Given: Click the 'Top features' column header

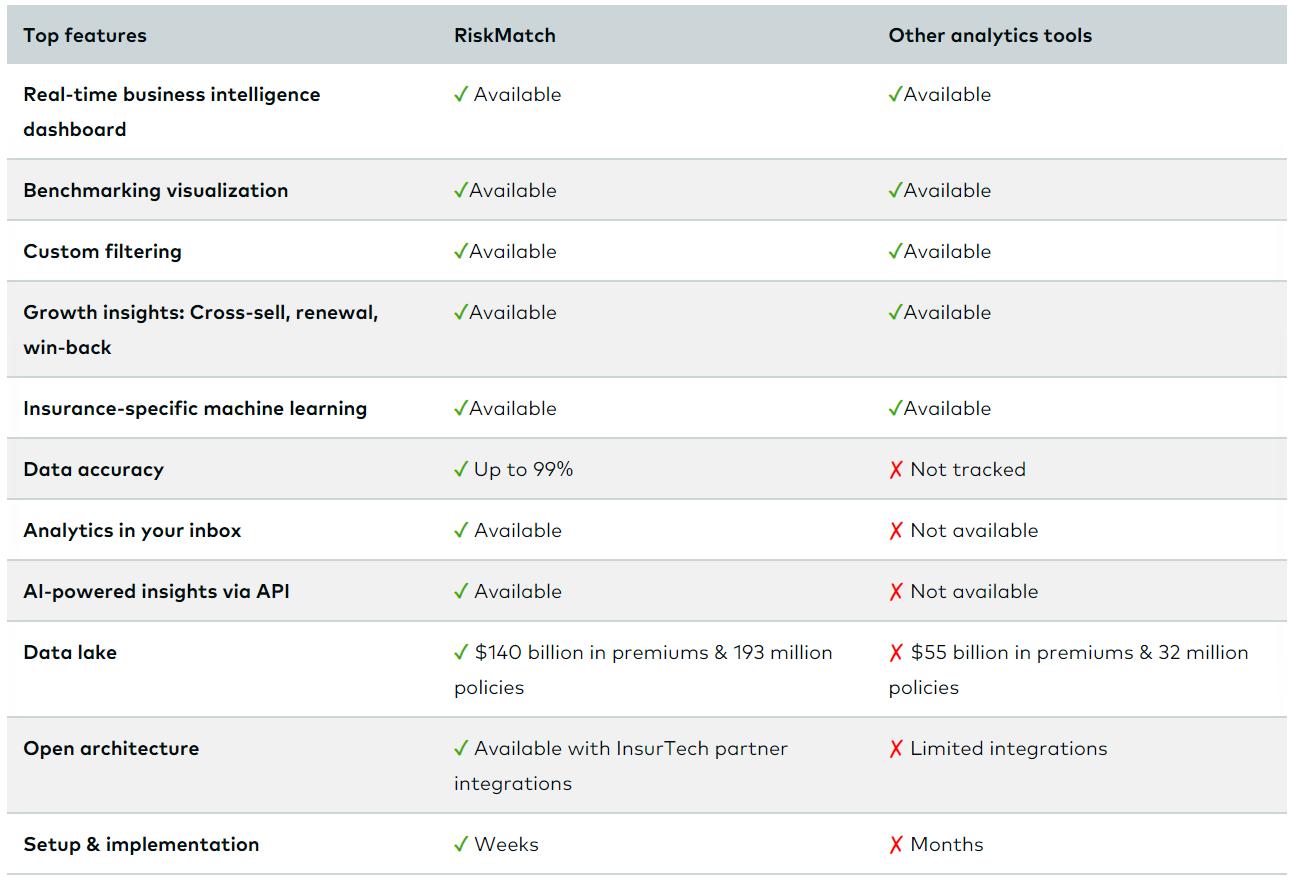Looking at the screenshot, I should click(x=85, y=36).
